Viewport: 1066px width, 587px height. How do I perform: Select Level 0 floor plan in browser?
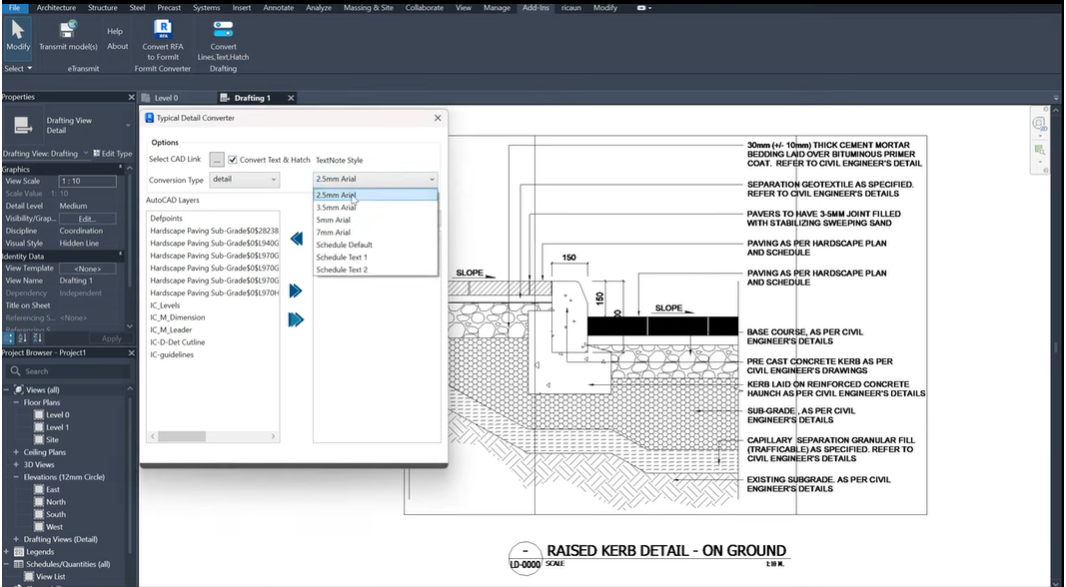pyautogui.click(x=57, y=415)
